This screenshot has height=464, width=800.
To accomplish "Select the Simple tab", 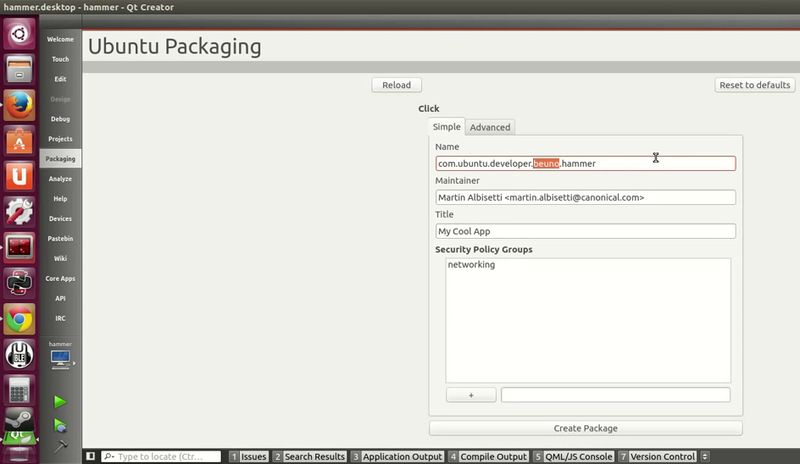I will point(446,127).
